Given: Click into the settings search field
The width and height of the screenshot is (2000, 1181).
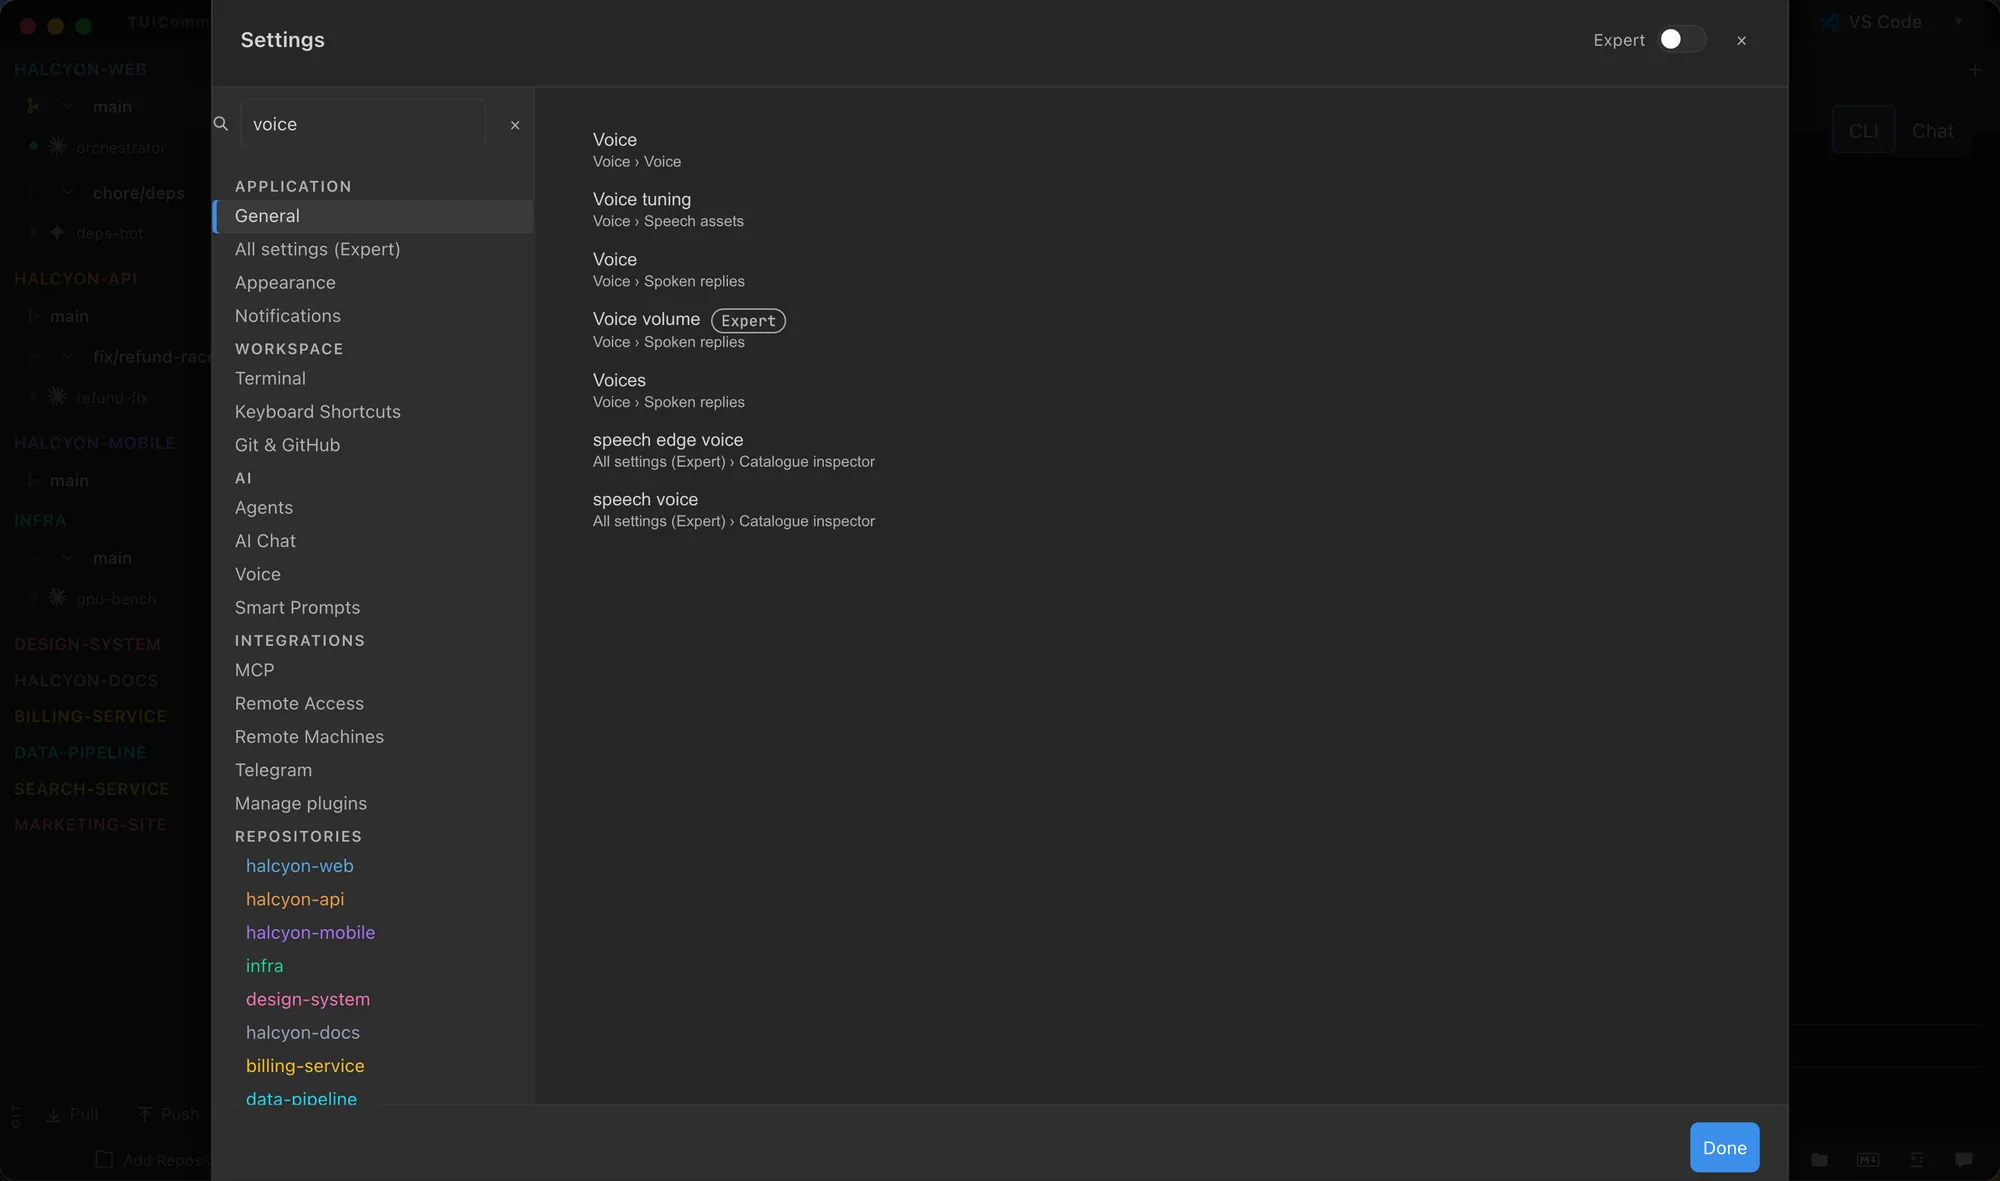Looking at the screenshot, I should [363, 124].
